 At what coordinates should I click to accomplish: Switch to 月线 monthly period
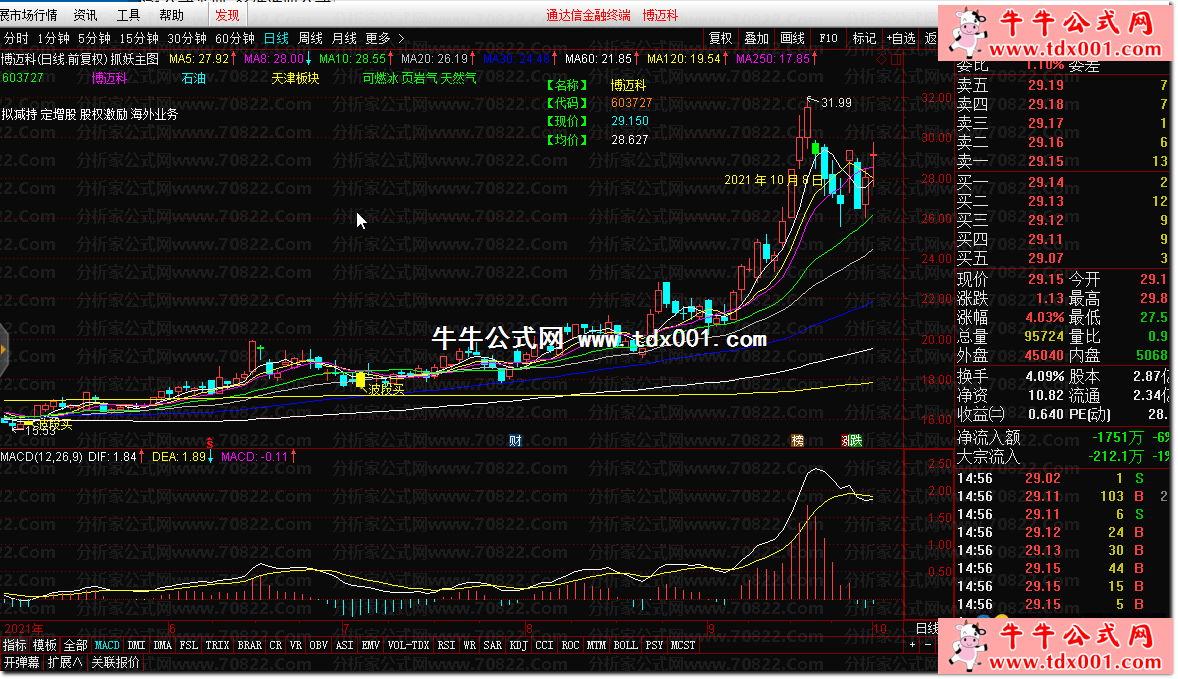[x=344, y=38]
